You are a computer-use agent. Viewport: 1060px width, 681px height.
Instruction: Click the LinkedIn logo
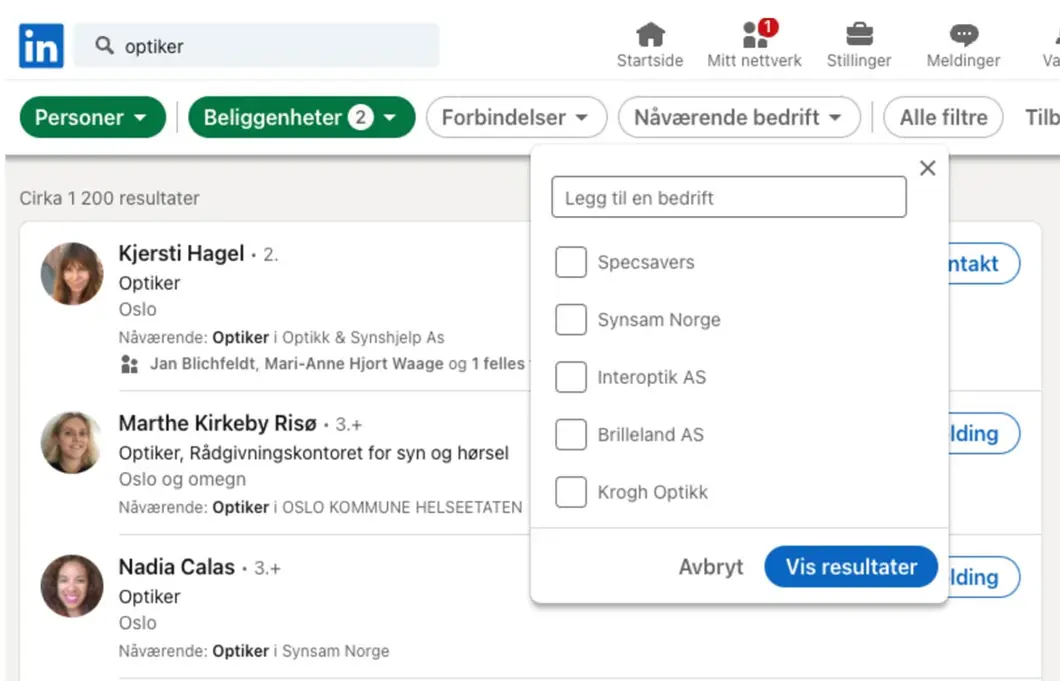pyautogui.click(x=41, y=46)
